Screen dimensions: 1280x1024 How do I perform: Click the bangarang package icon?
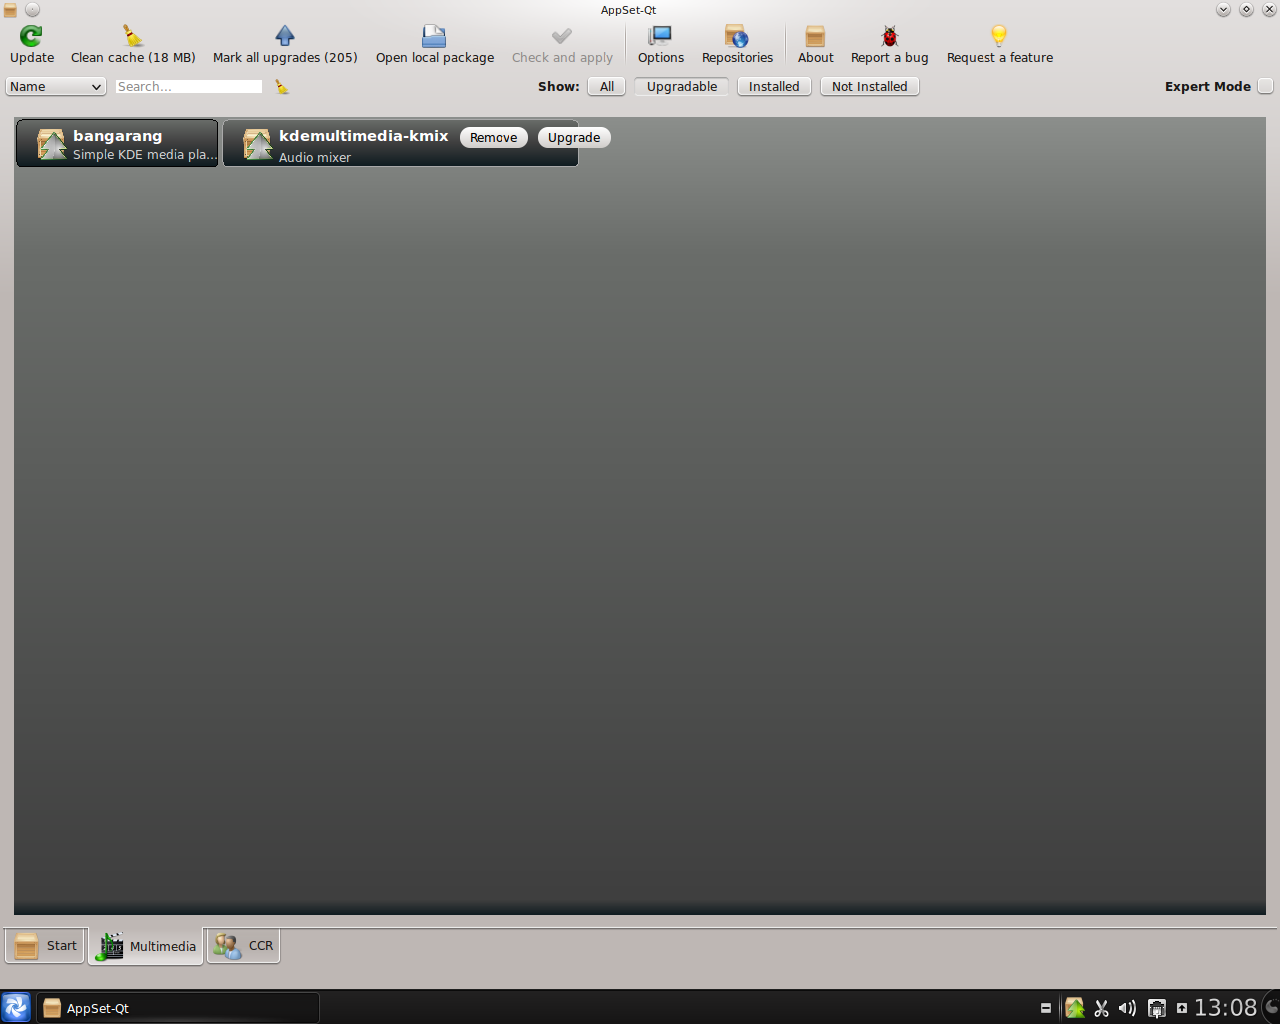(x=51, y=144)
